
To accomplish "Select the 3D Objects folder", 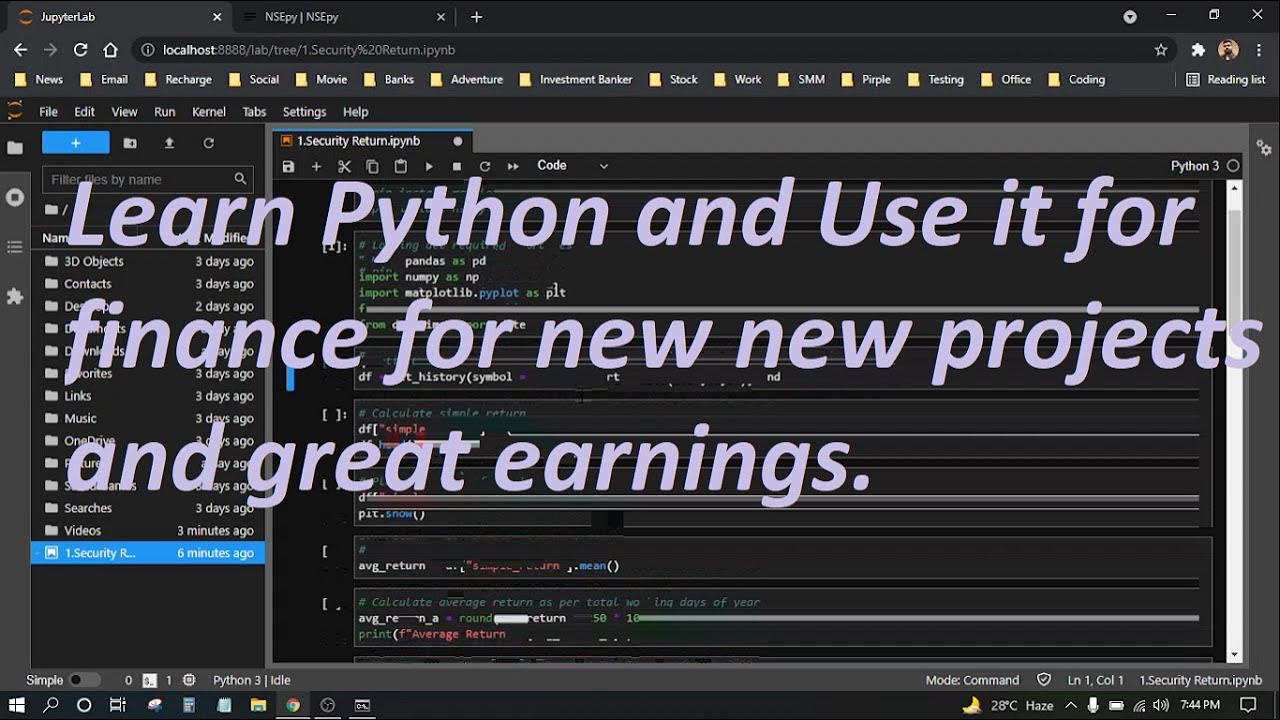I will point(148,261).
